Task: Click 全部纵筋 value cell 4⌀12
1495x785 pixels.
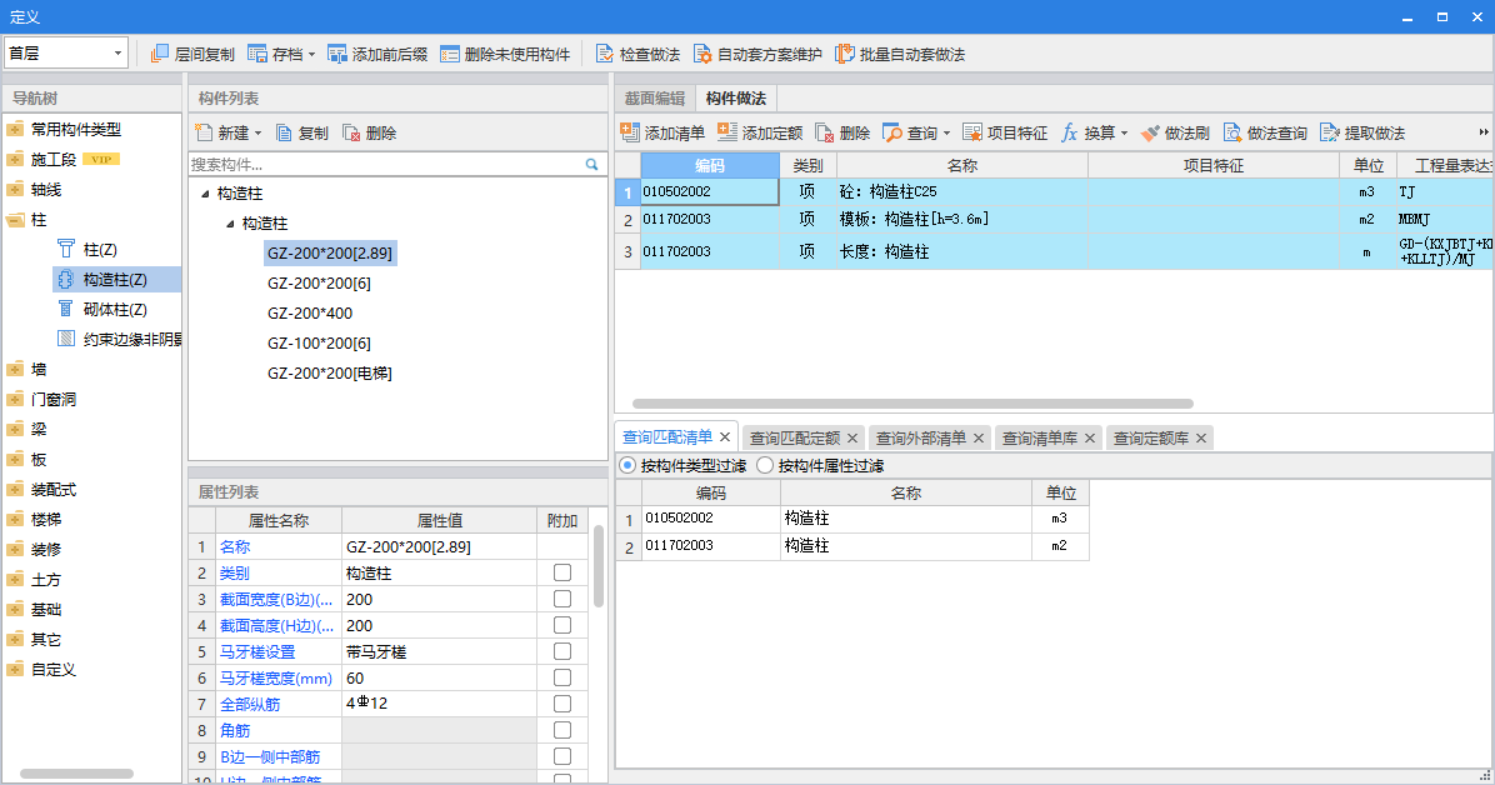Action: [439, 704]
